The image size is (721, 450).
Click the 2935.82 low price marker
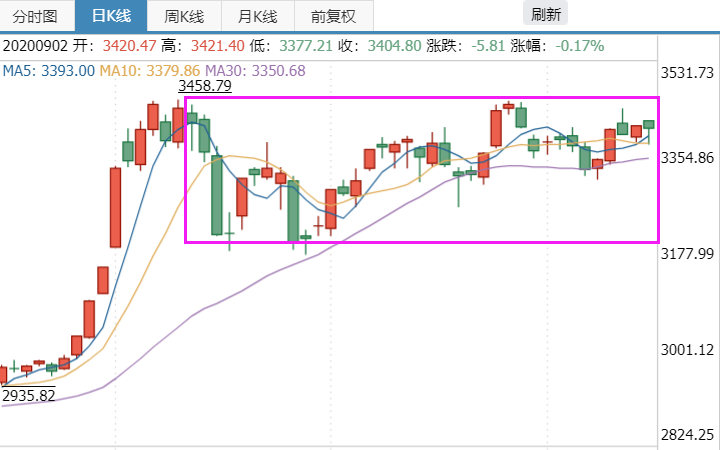pos(29,395)
